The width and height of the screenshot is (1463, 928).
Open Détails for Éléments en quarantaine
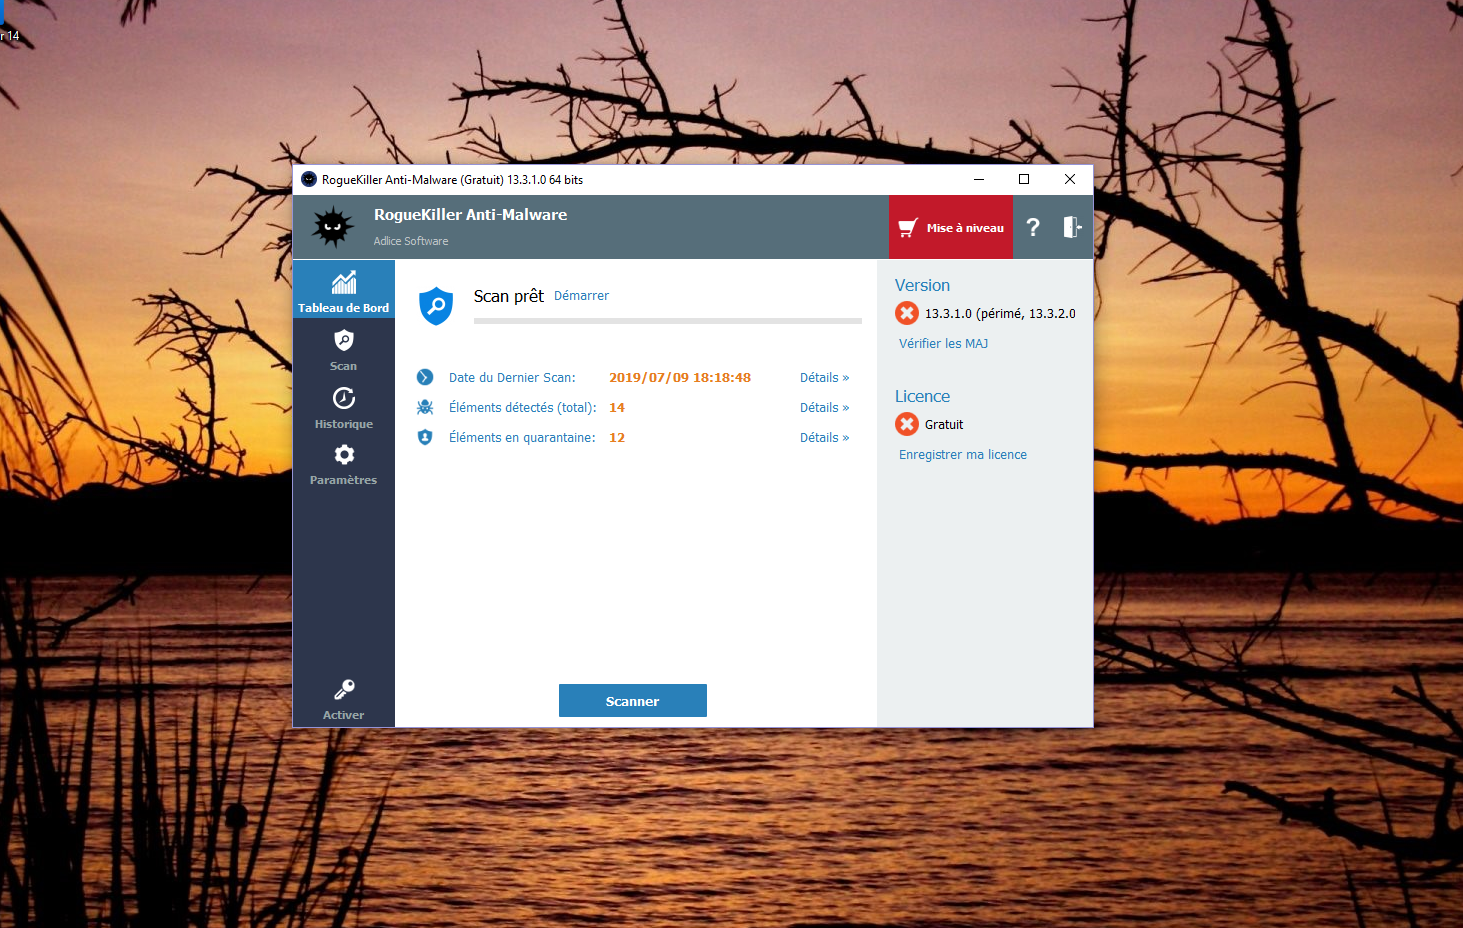pyautogui.click(x=824, y=437)
